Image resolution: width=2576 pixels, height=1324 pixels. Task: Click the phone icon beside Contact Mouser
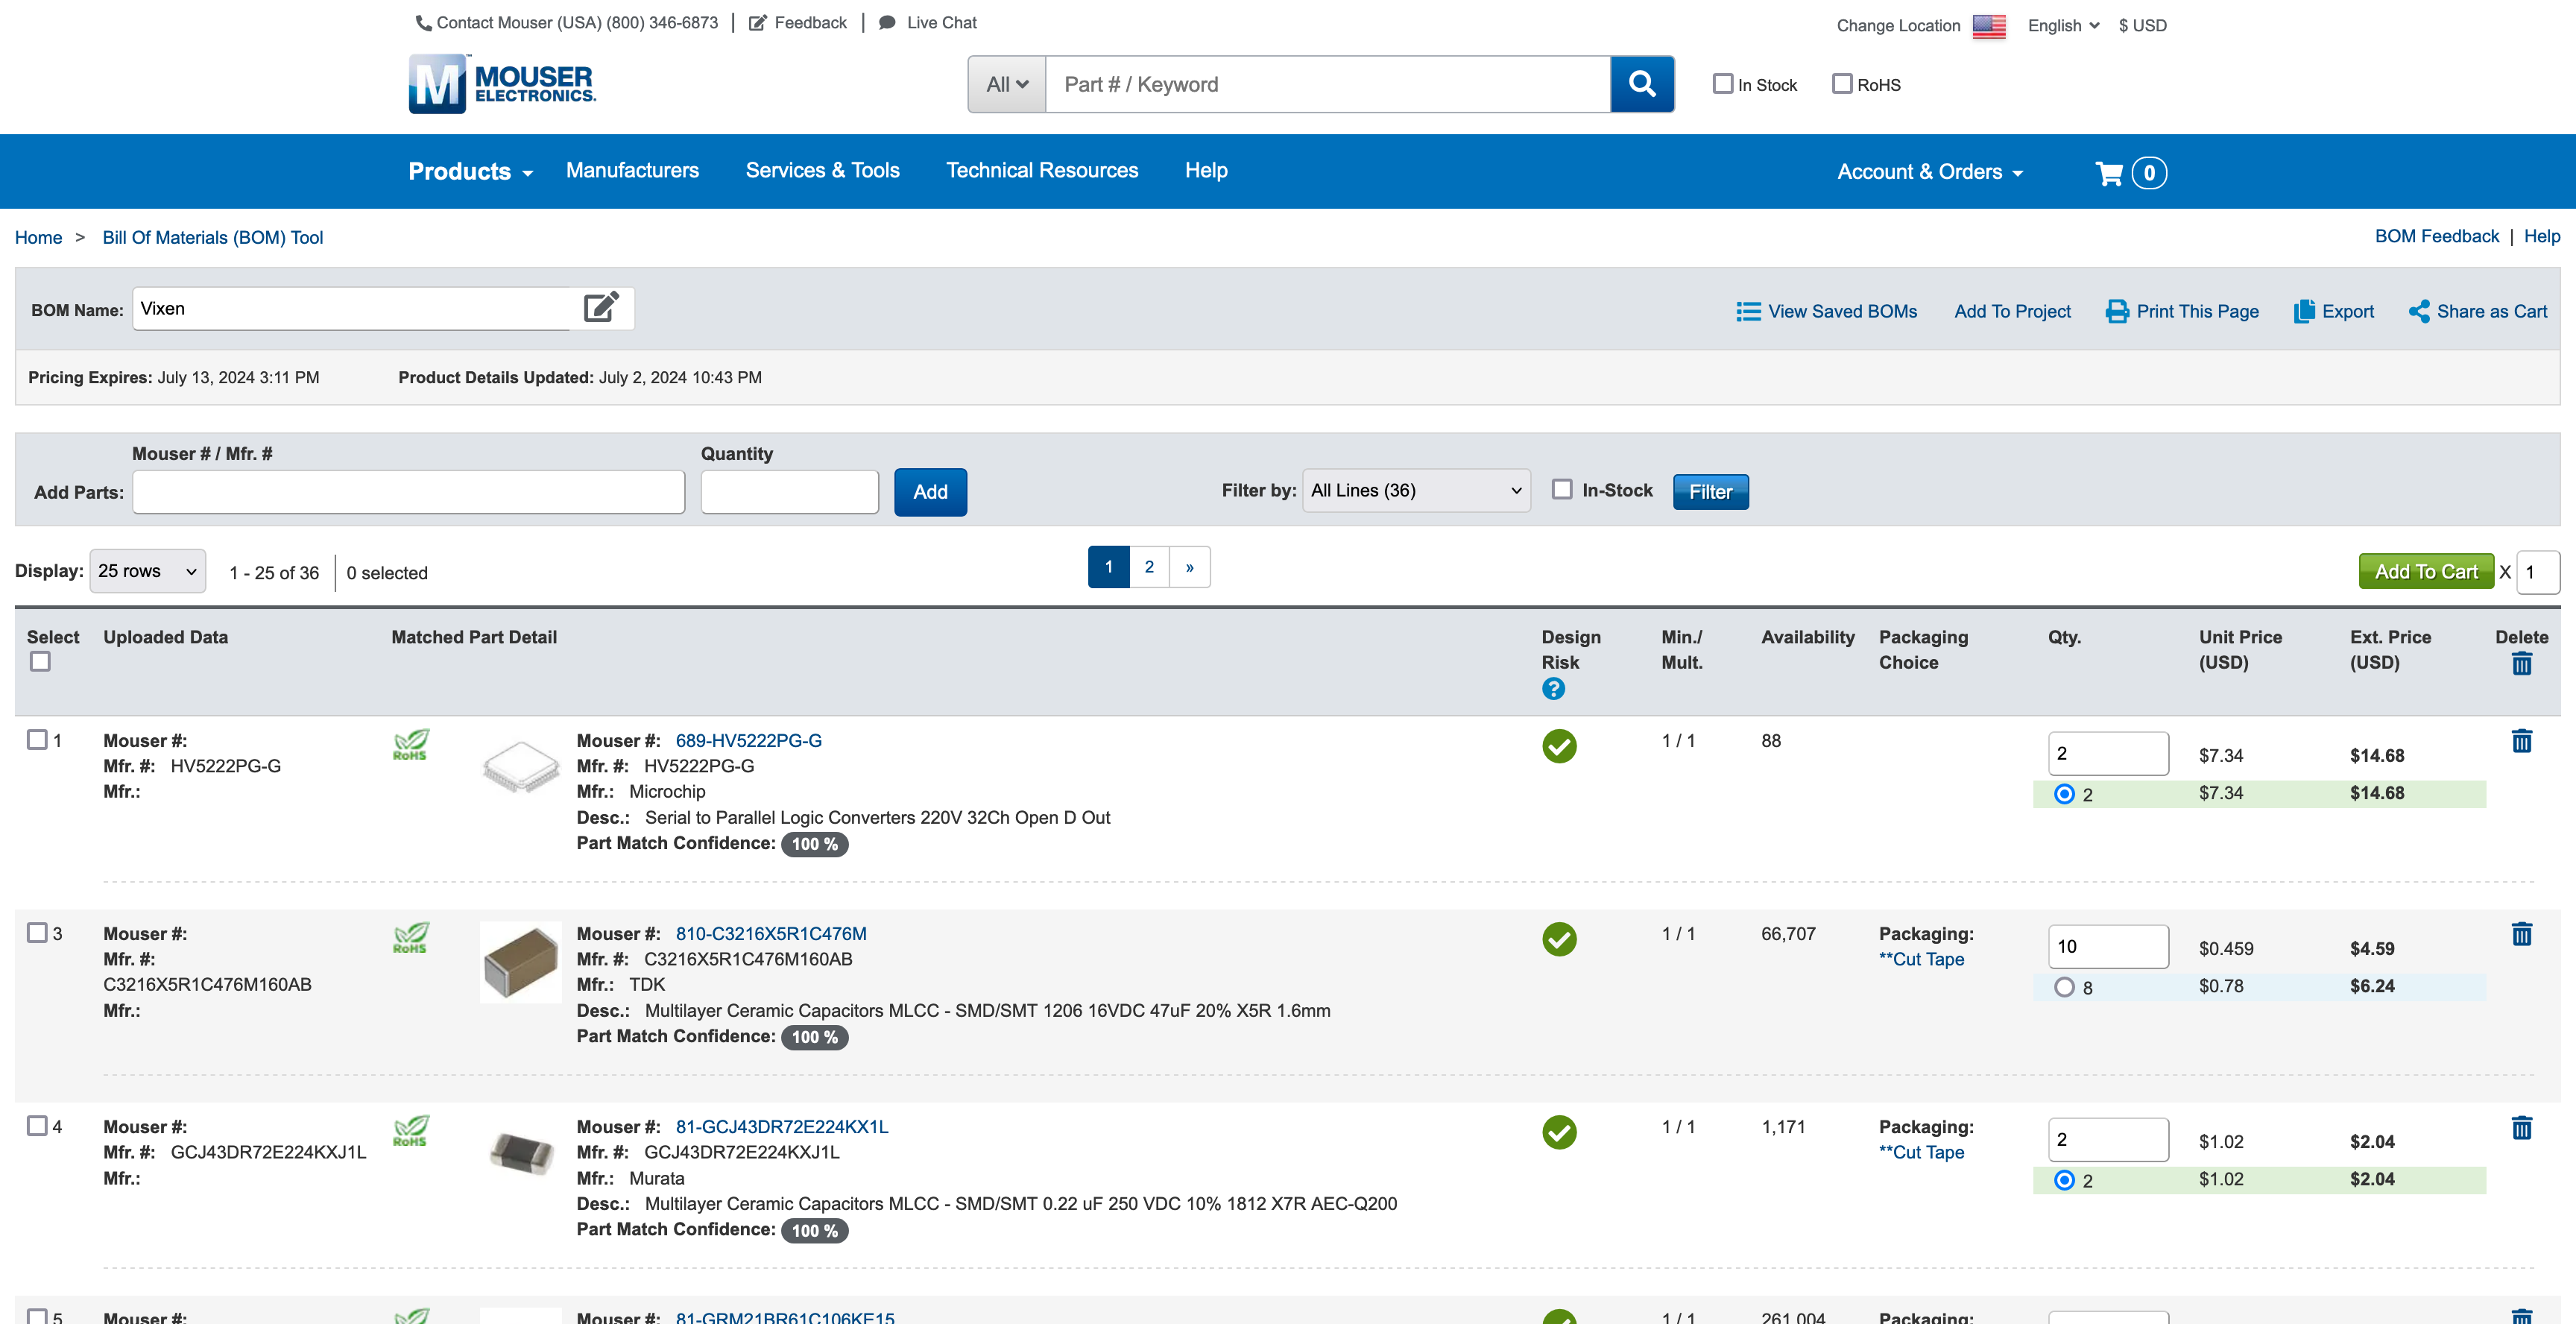pyautogui.click(x=424, y=23)
